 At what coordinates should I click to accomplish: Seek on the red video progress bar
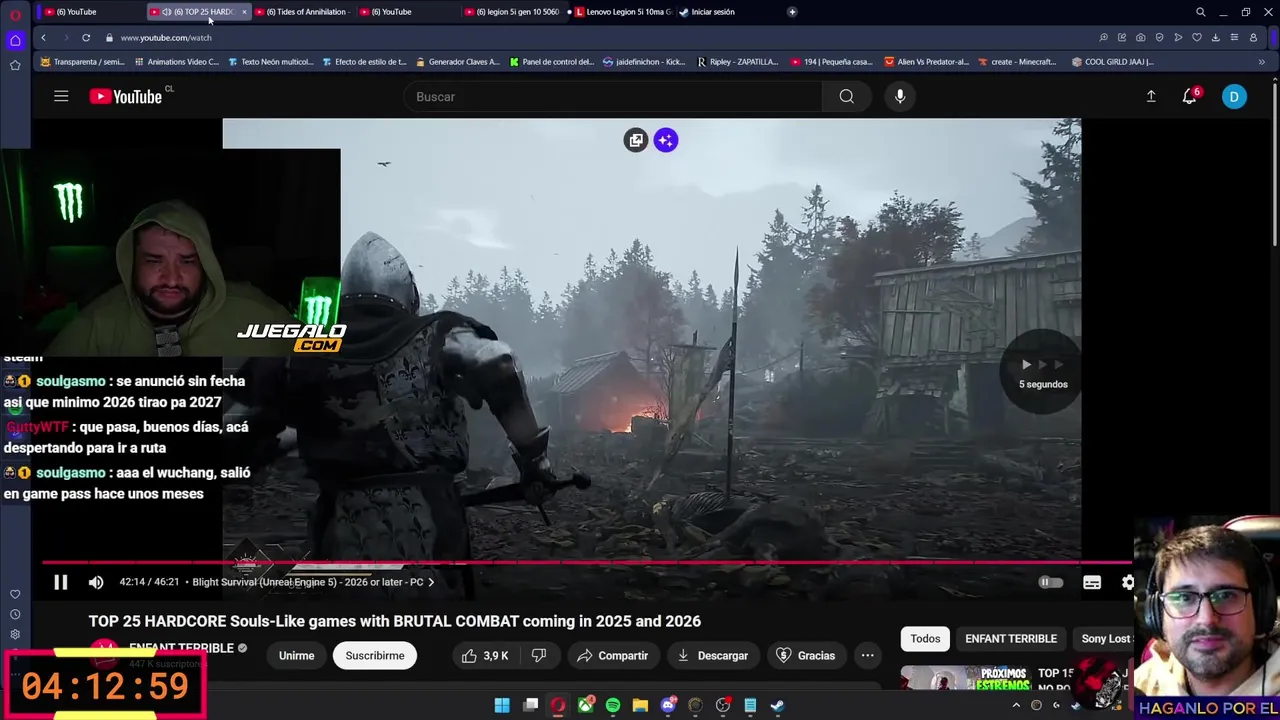586,562
